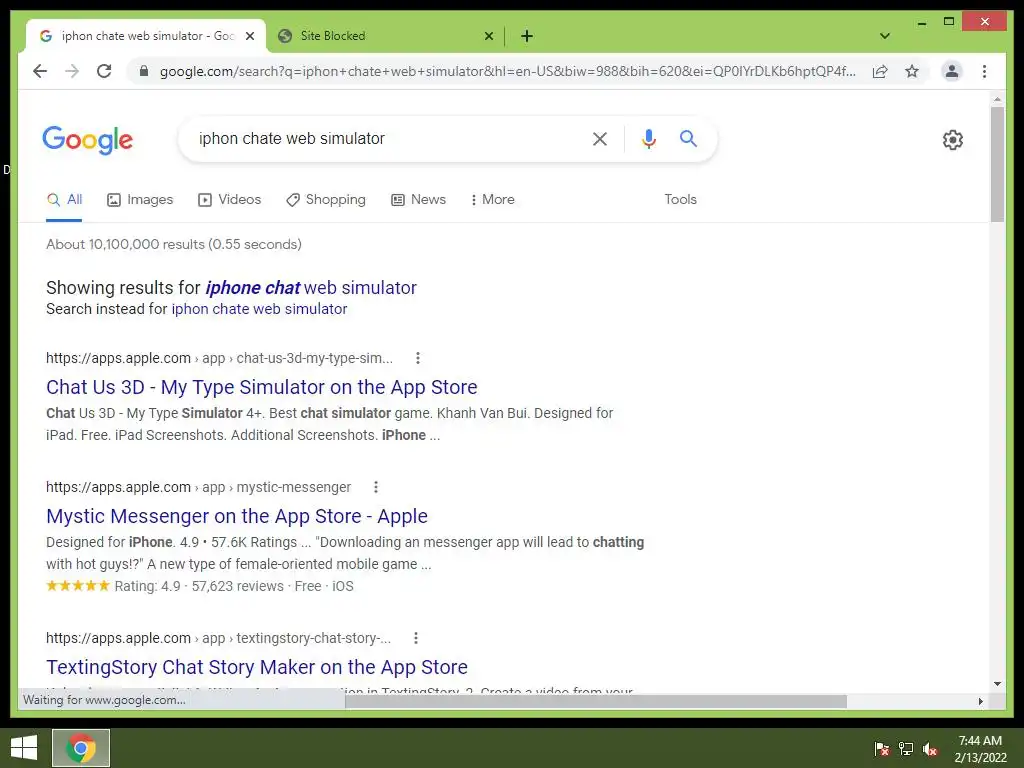This screenshot has height=768, width=1024.
Task: Open Mystic Messenger App Store result
Action: pyautogui.click(x=236, y=517)
